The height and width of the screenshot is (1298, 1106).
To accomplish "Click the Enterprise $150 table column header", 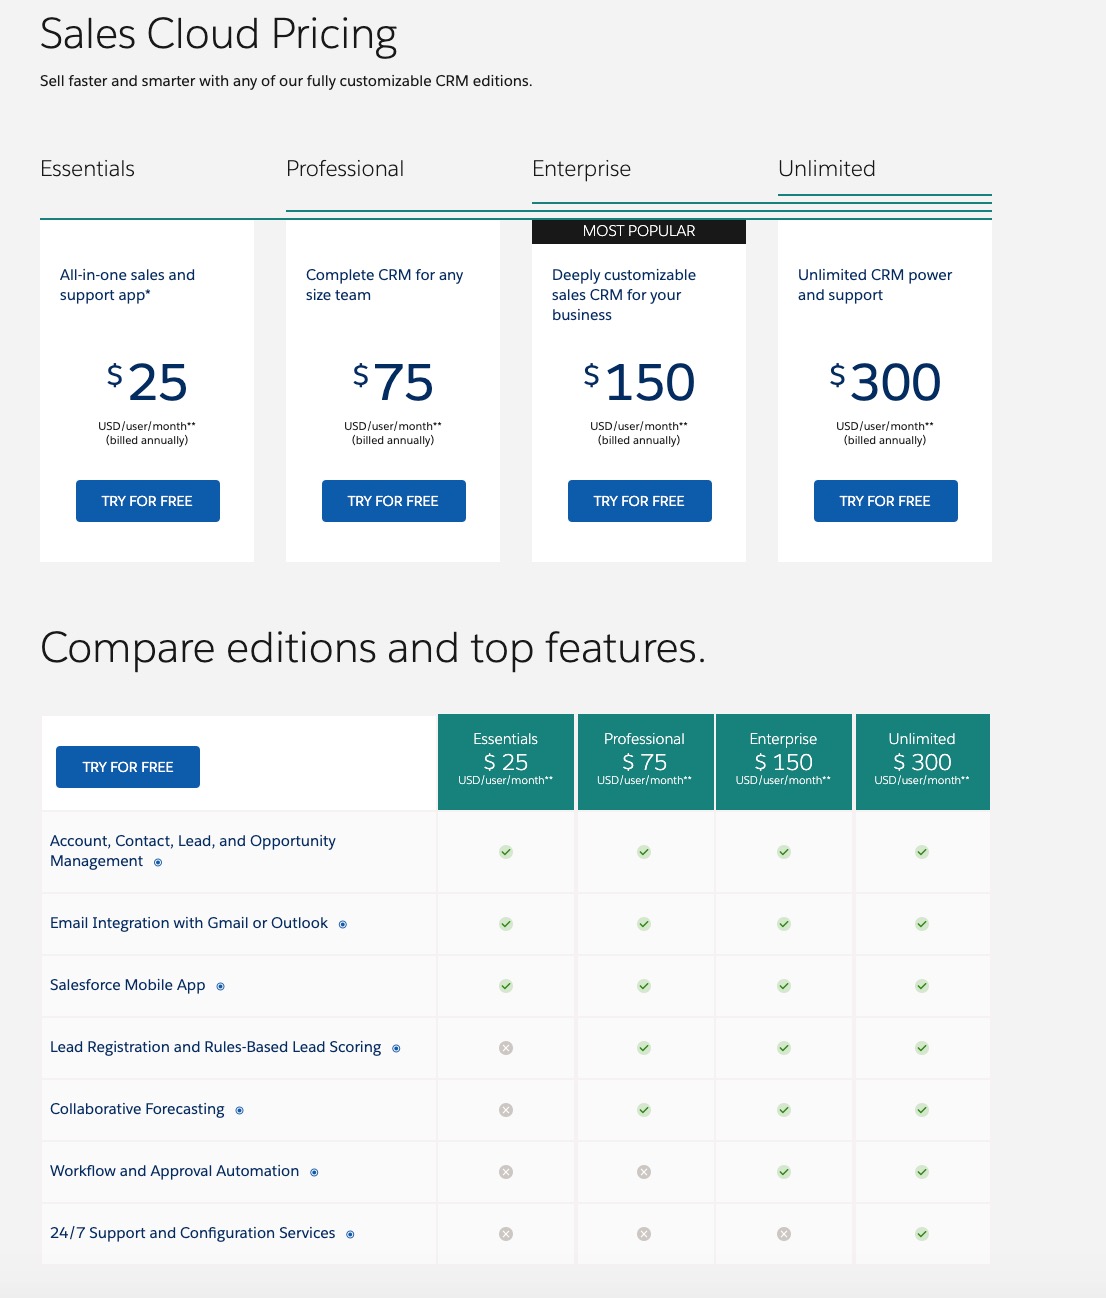I will (784, 762).
